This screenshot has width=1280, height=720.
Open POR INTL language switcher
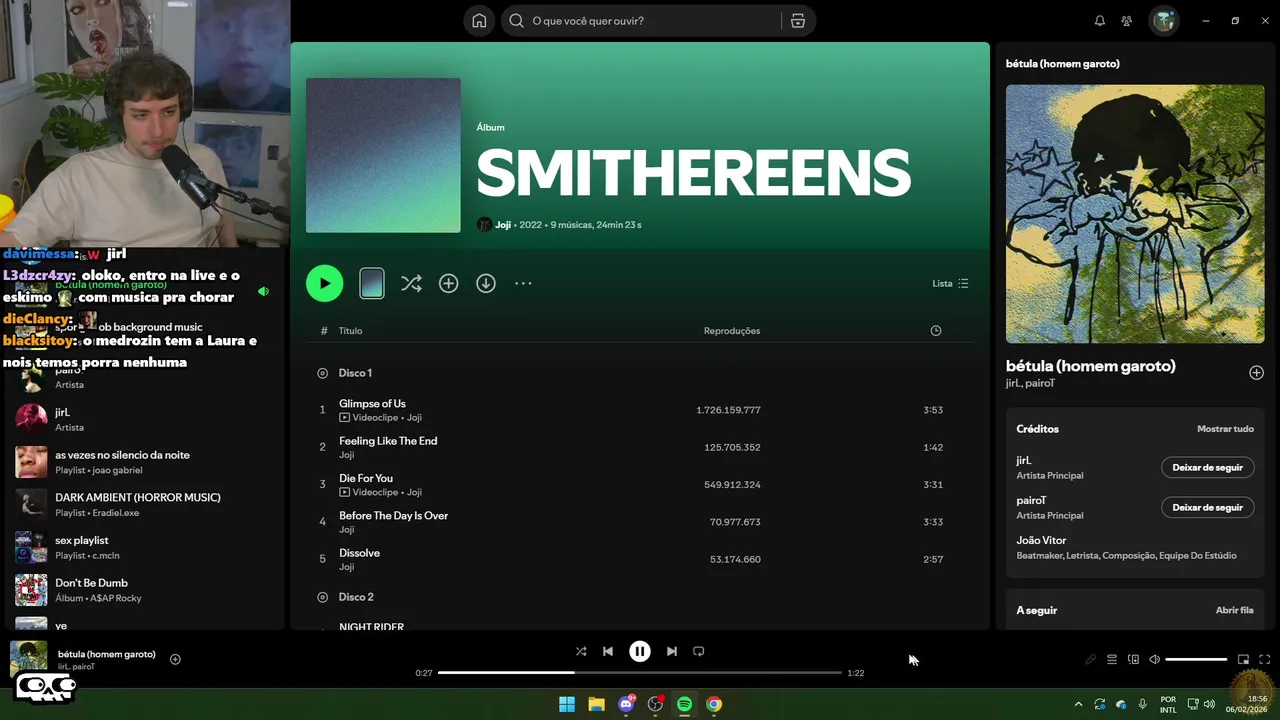(1168, 704)
